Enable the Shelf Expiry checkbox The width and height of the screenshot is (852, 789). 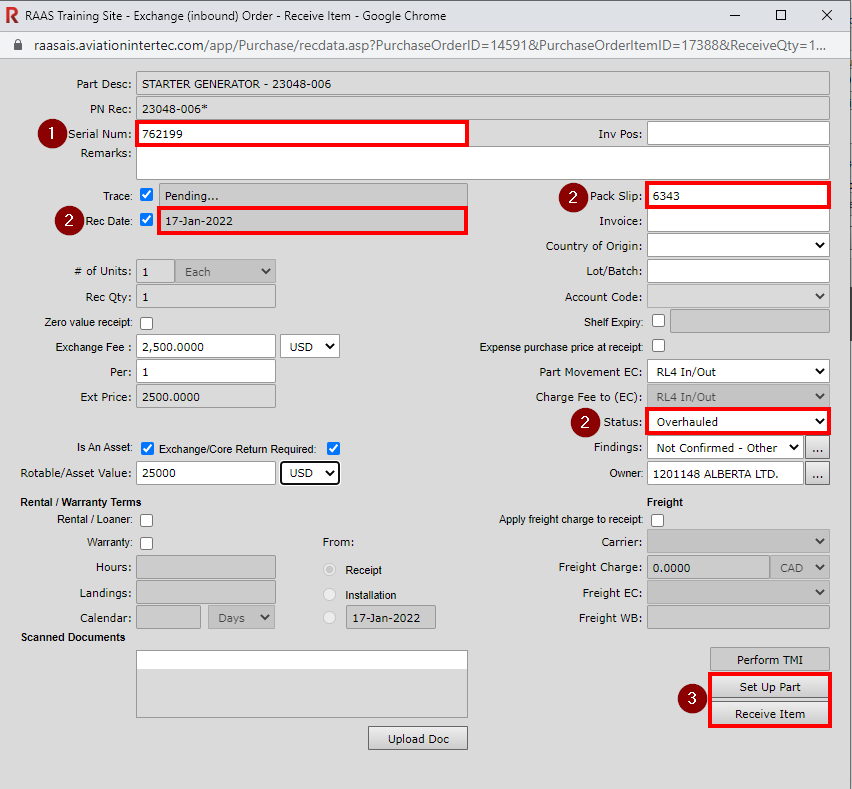click(658, 321)
